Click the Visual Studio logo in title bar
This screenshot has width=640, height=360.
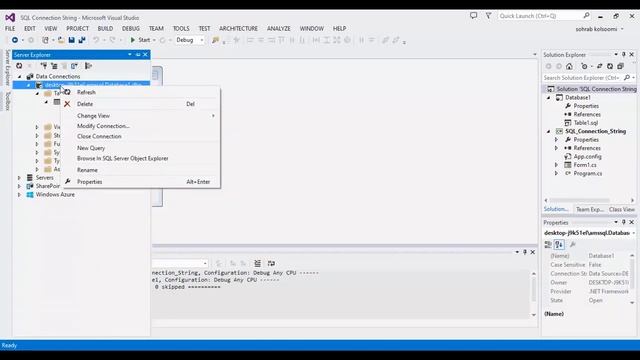pyautogui.click(x=10, y=18)
